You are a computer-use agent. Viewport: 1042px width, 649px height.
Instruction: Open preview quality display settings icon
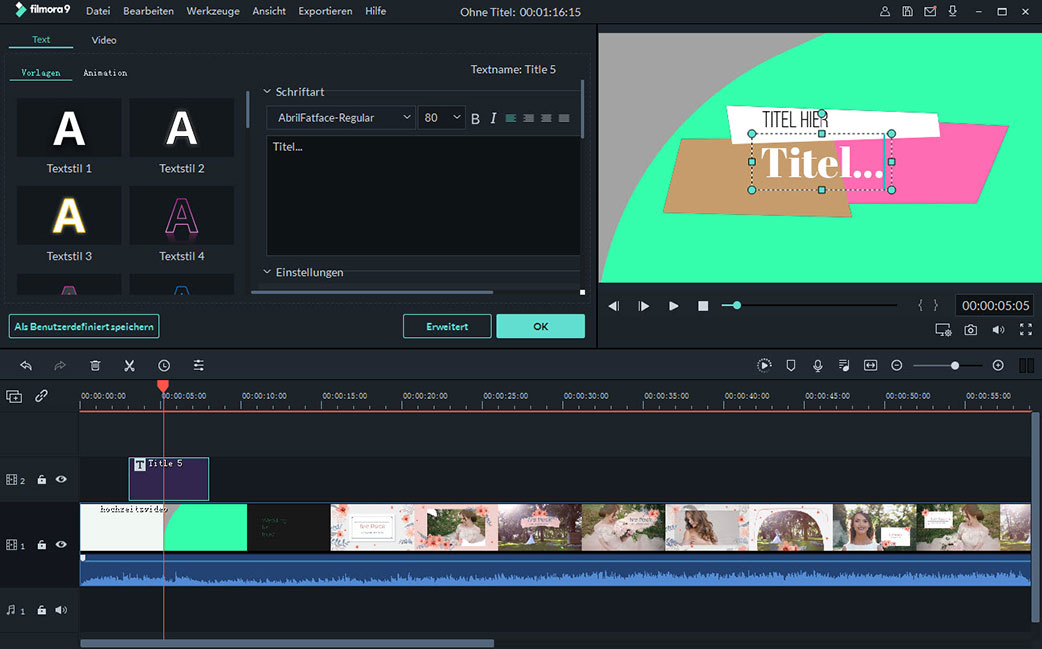point(943,329)
